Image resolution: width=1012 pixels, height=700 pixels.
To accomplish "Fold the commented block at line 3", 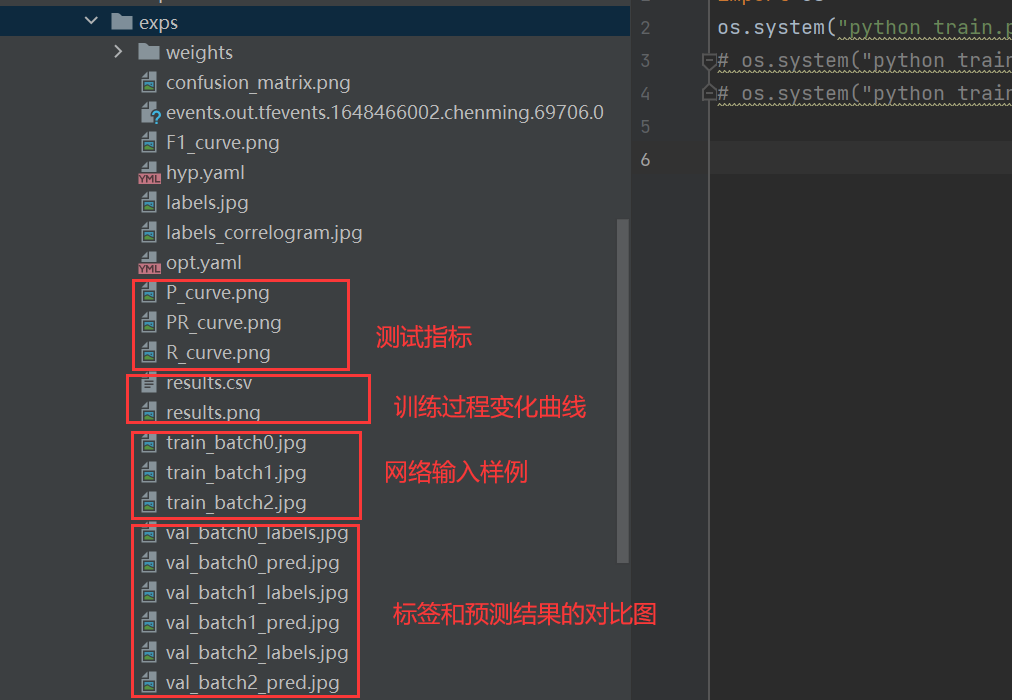I will point(709,61).
